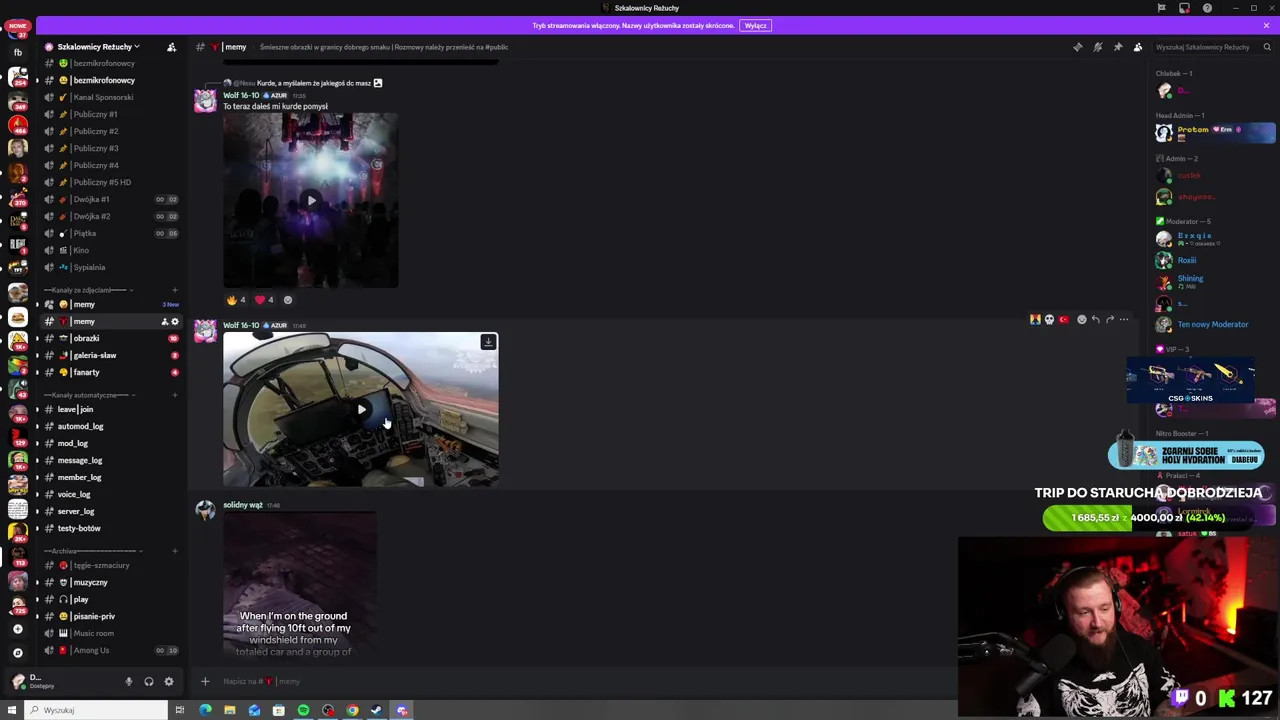The image size is (1280, 720).
Task: Play the concert video
Action: coord(311,200)
